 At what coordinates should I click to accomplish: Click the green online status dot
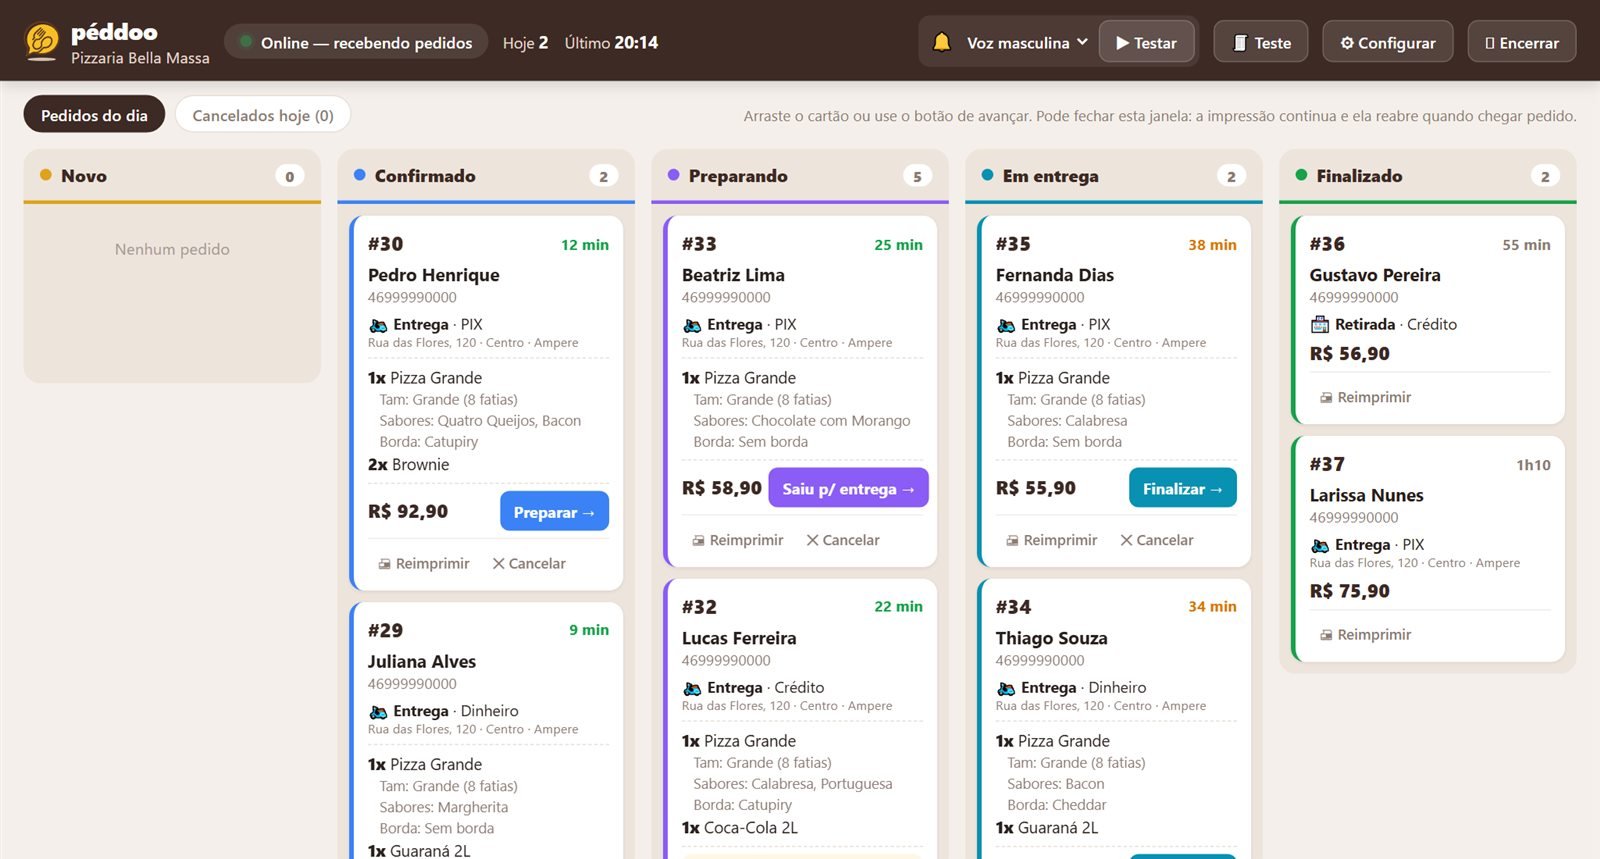246,42
